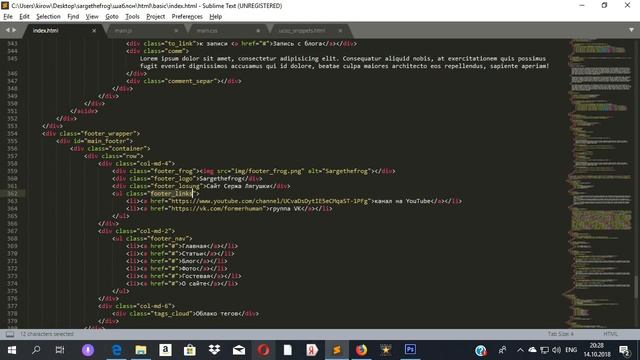Screen dimensions: 640x360
Task: Show hidden tray icons chevron
Action: [x=520, y=350]
